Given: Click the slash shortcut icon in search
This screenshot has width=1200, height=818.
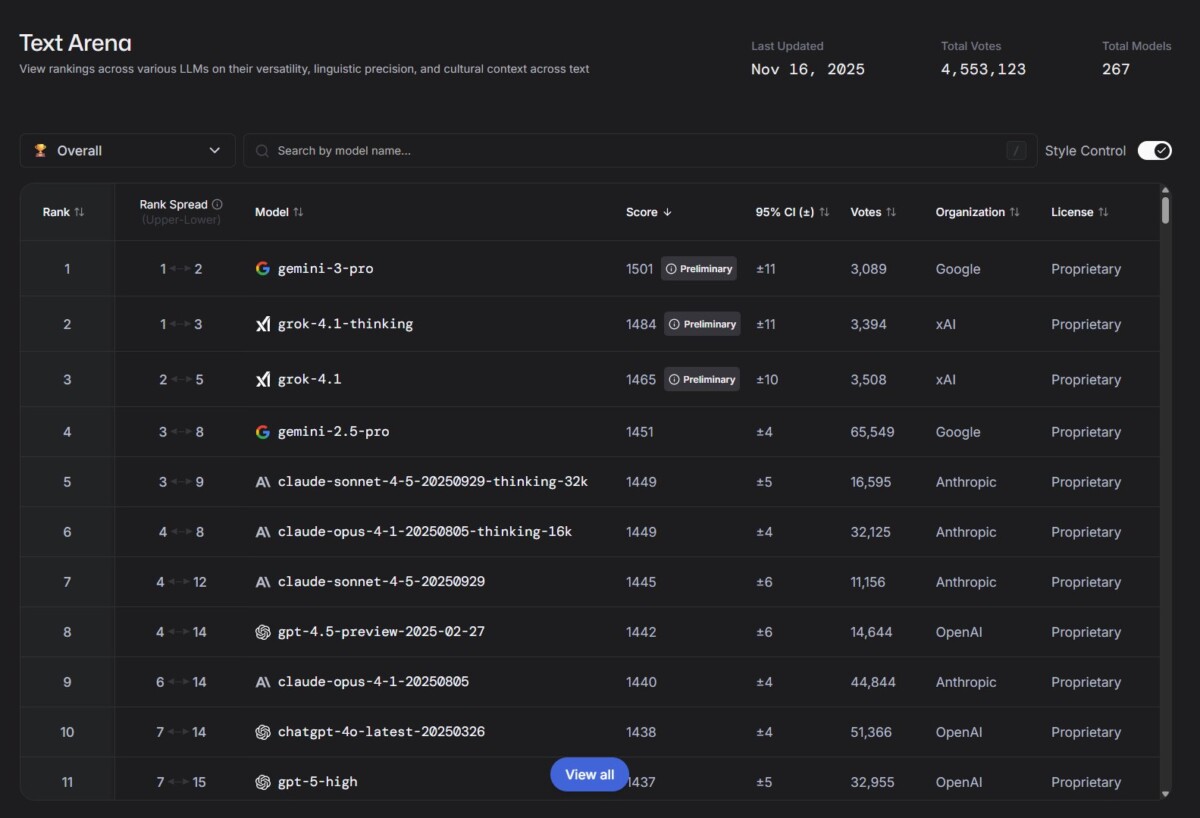Looking at the screenshot, I should 1016,151.
